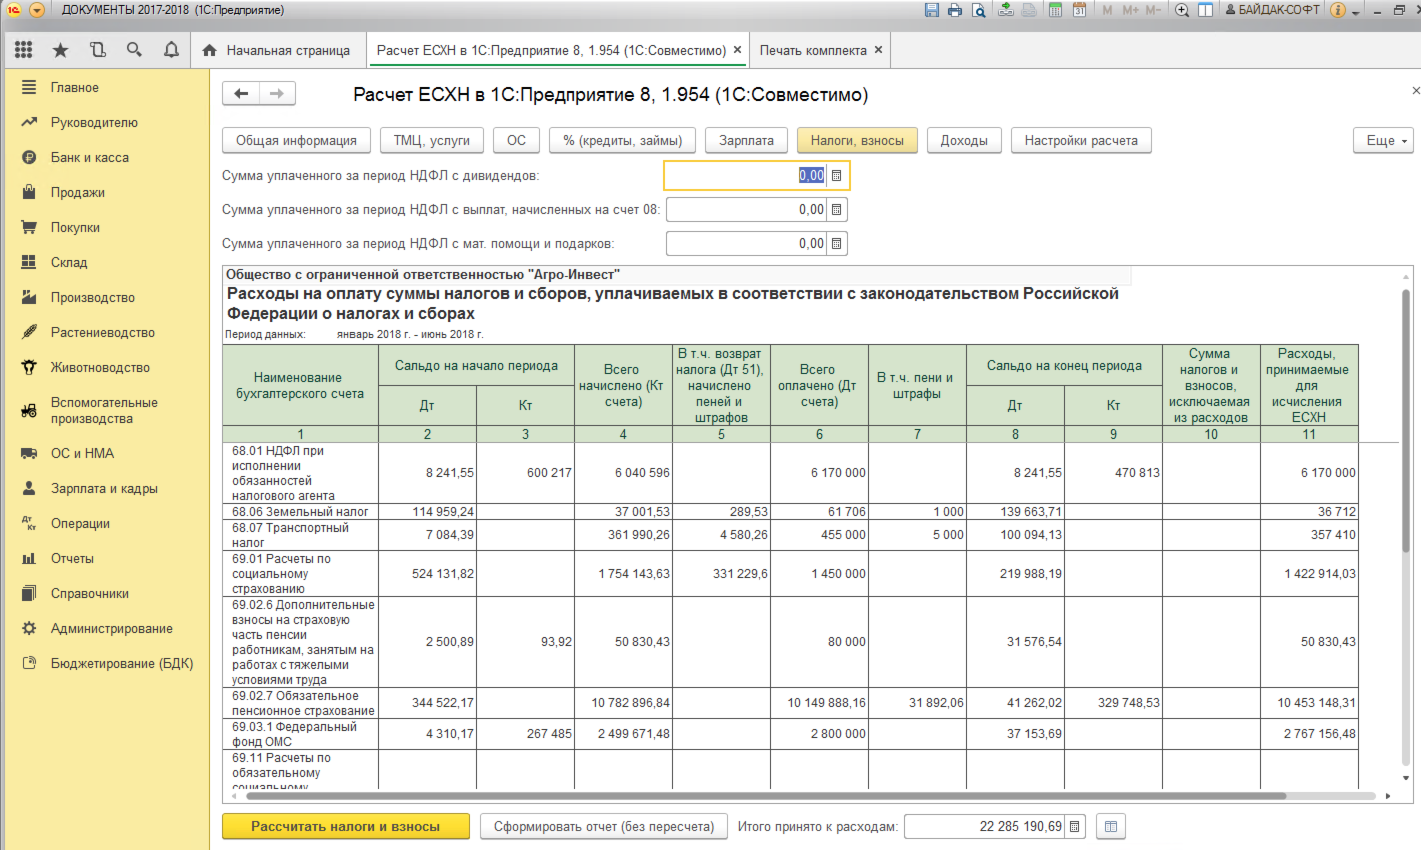Go forward with the right arrow button
Image resolution: width=1421 pixels, height=850 pixels.
tap(277, 94)
